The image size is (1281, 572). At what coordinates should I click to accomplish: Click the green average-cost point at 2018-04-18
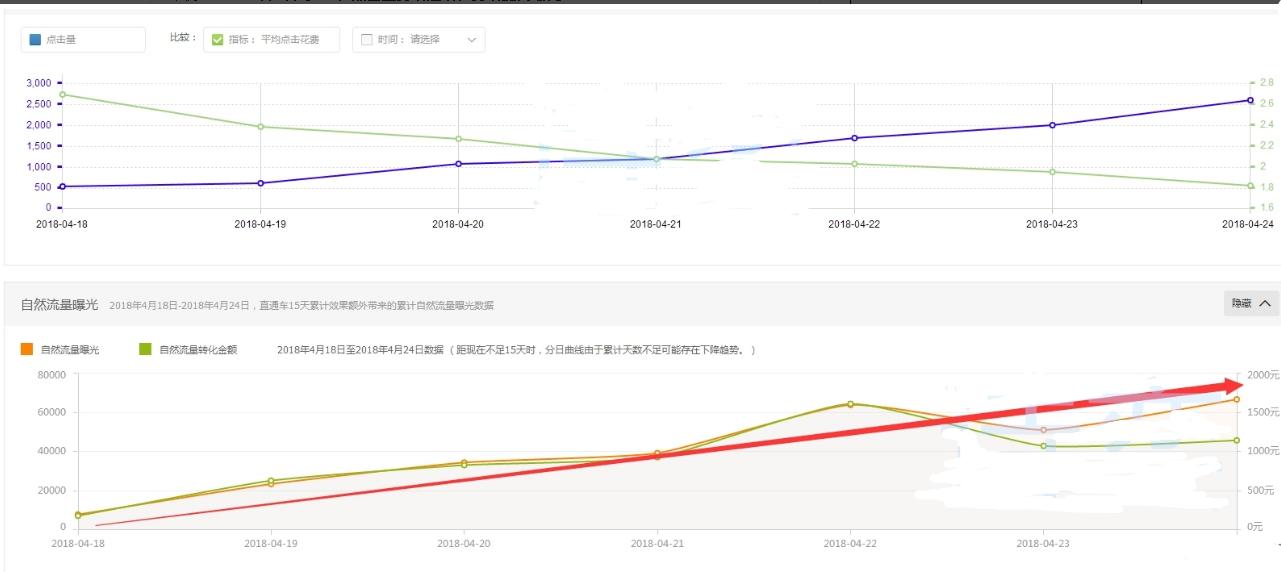[x=62, y=94]
